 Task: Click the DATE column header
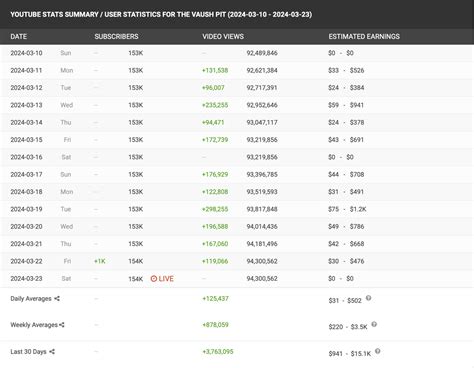pos(19,36)
